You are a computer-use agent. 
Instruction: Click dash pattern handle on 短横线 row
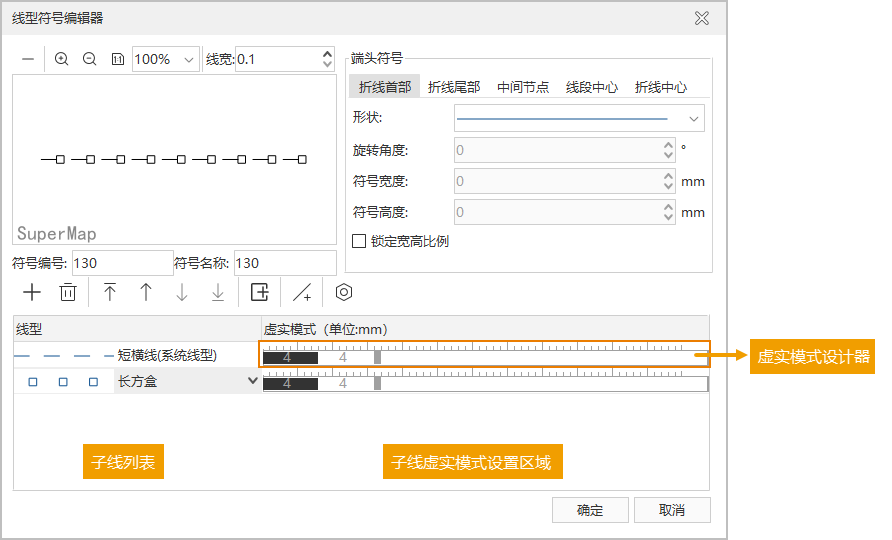click(x=377, y=357)
